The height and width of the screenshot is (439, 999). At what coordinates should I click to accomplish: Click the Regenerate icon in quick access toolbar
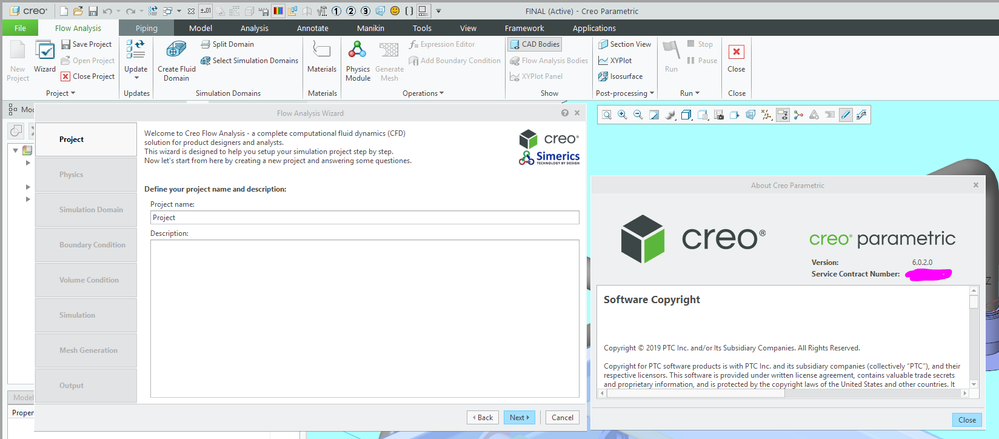click(153, 11)
